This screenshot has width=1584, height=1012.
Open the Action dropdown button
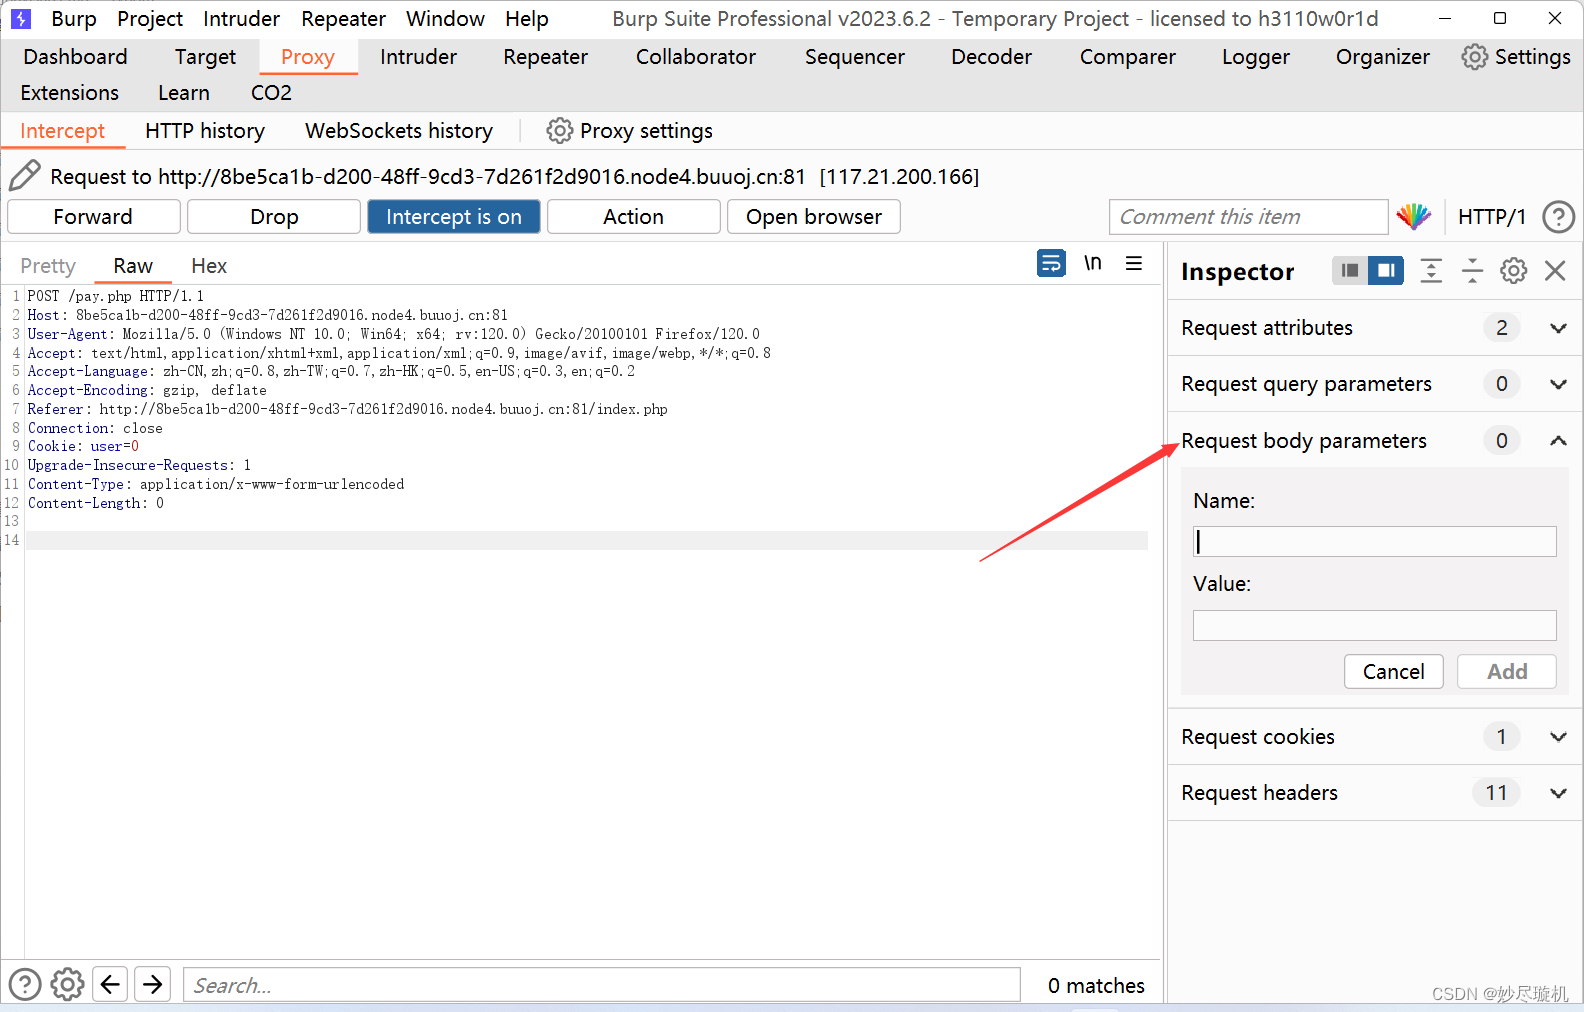(634, 217)
